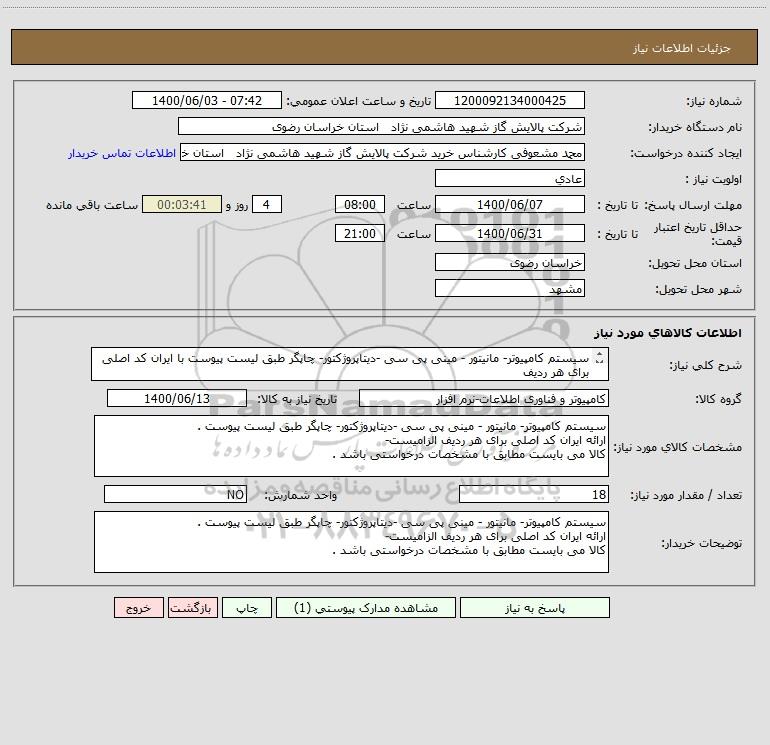This screenshot has height=745, width=770.
Task: Click the remaining days field showing 4
Action: 267,204
